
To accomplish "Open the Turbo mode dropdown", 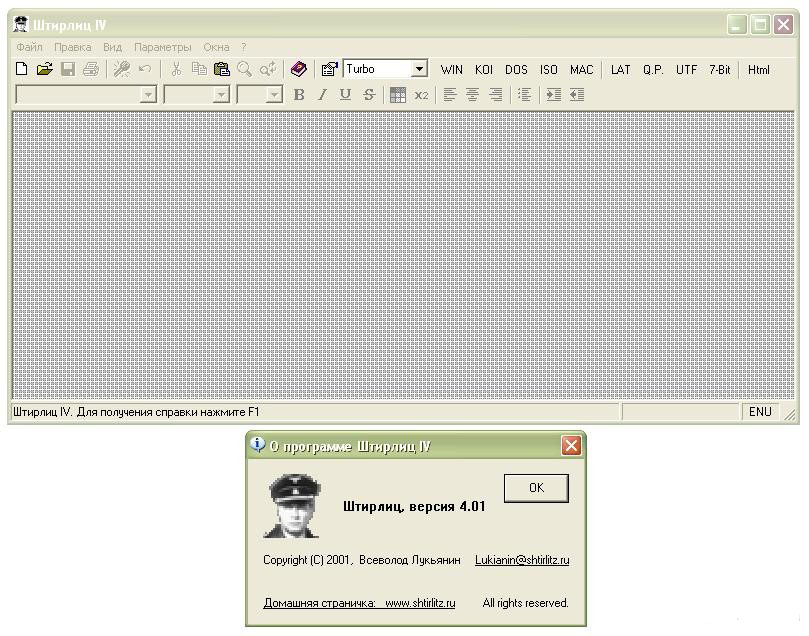I will point(419,69).
